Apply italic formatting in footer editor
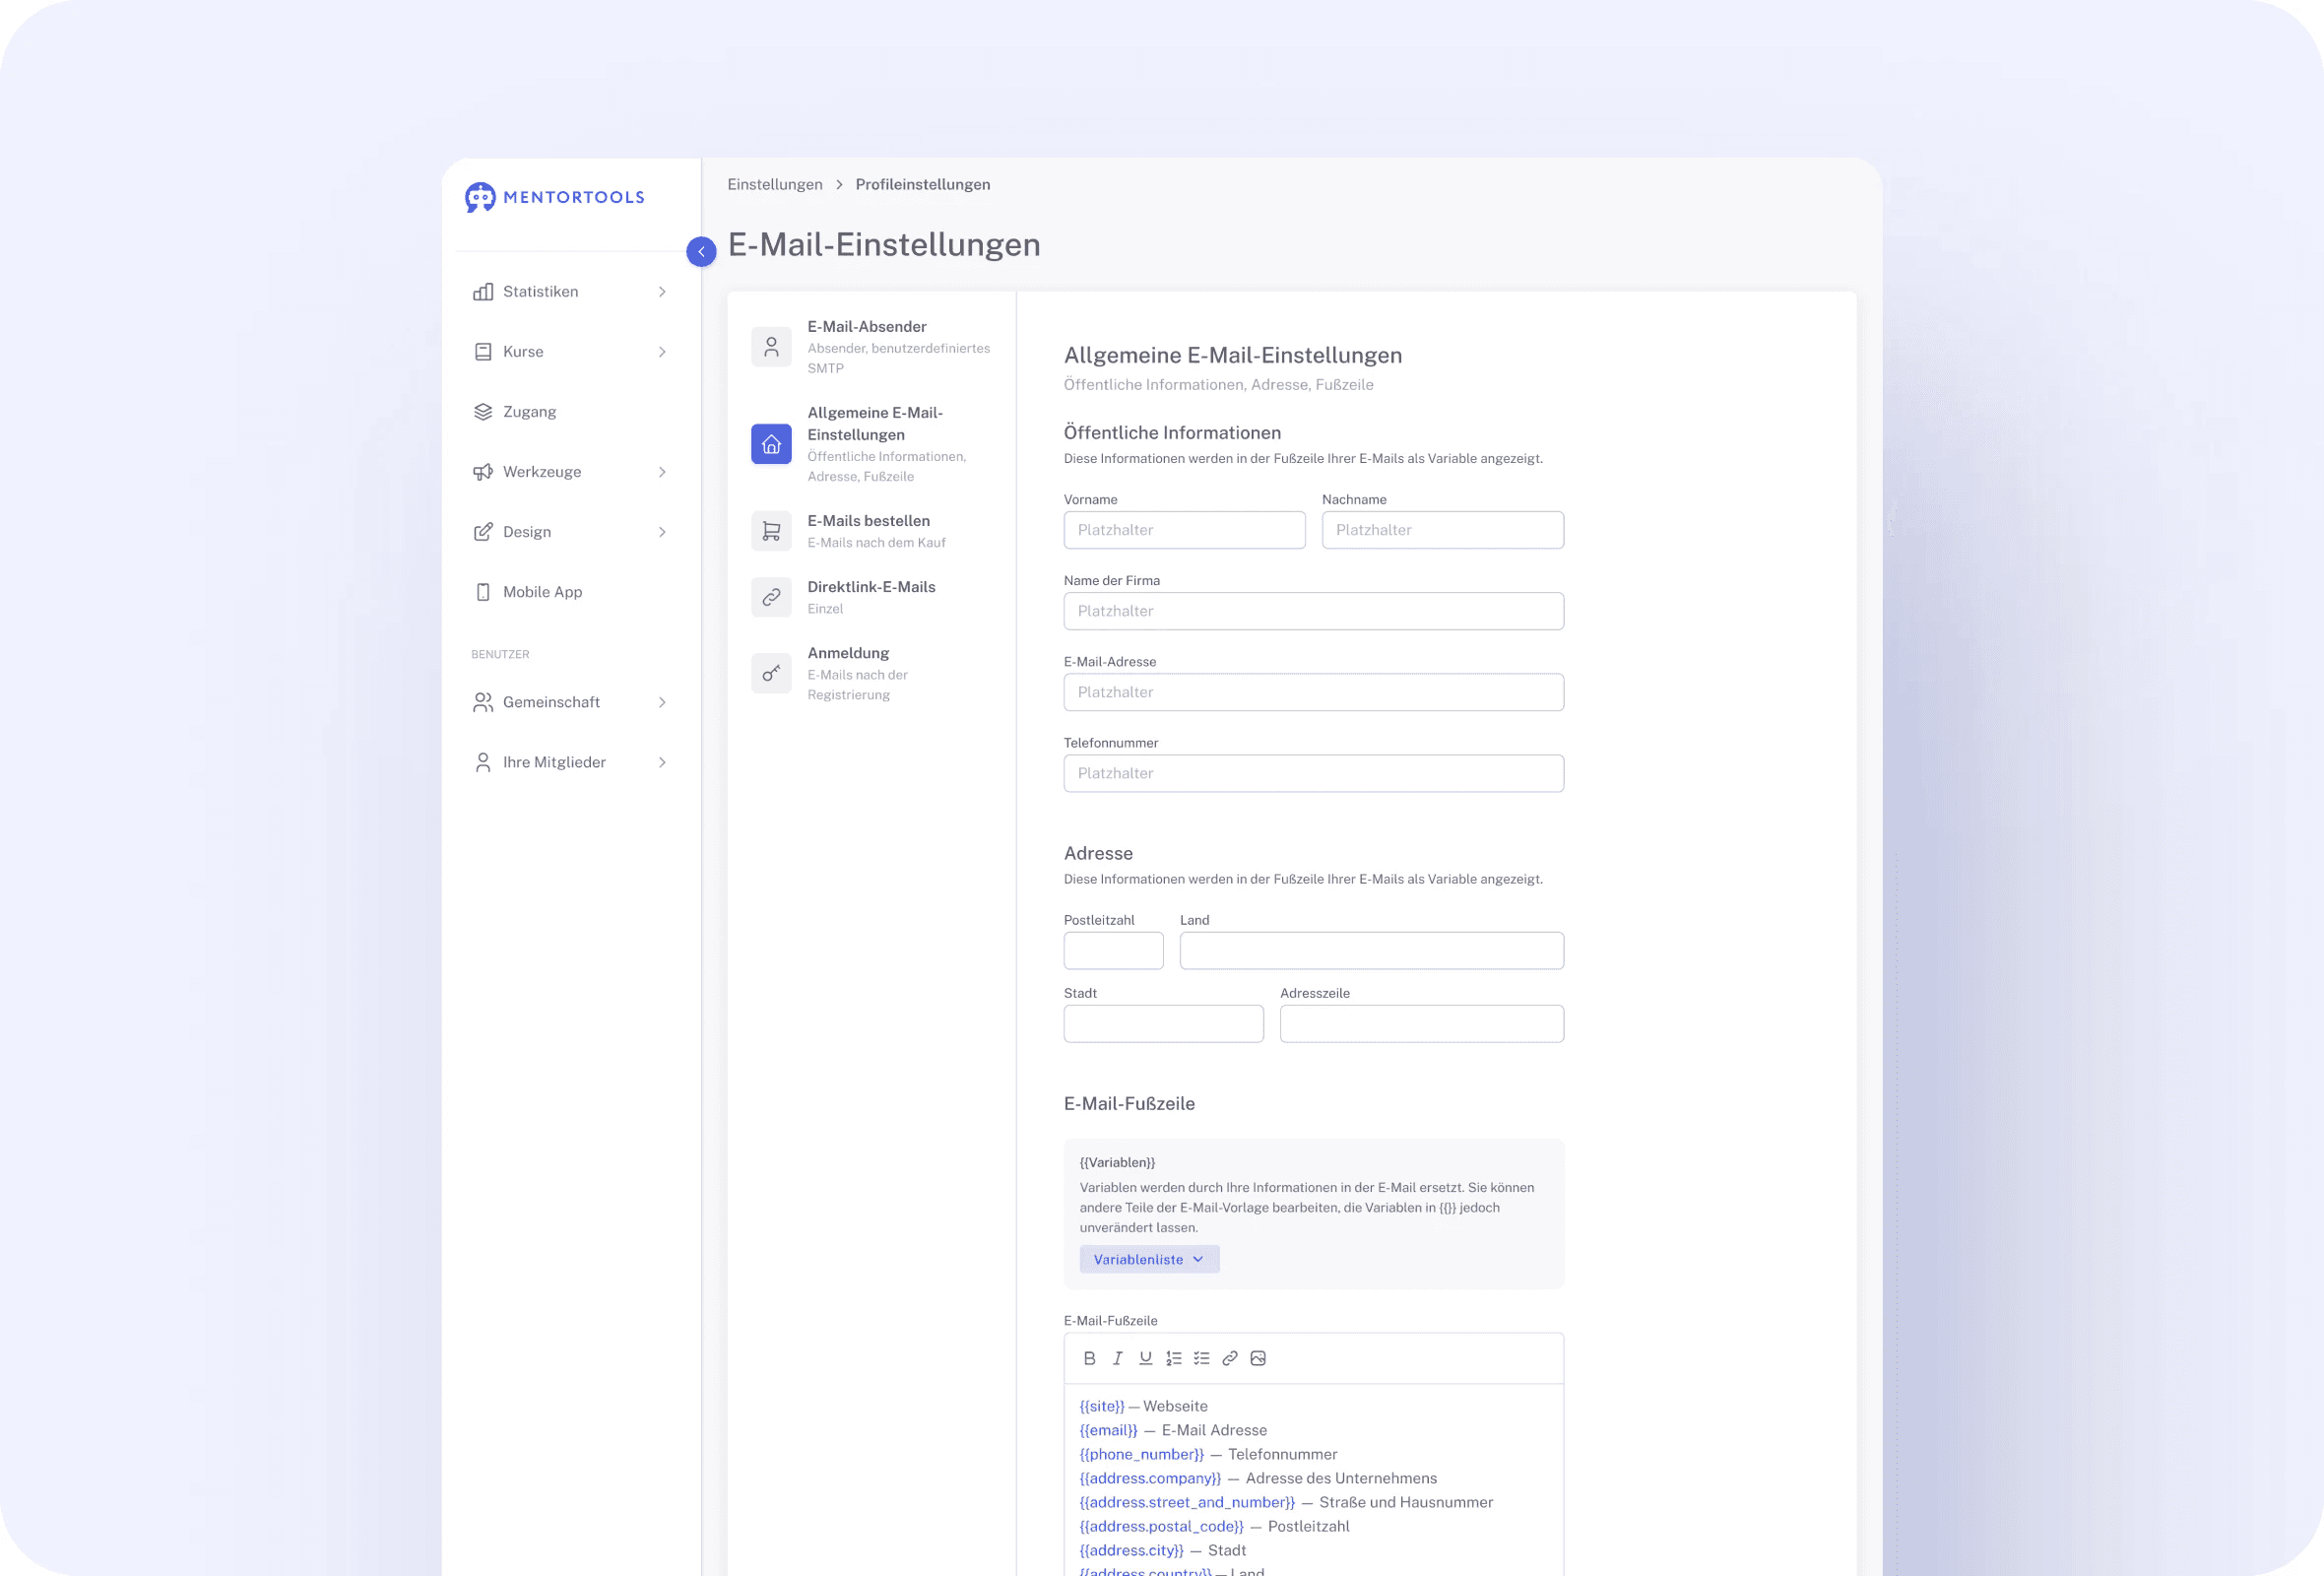The image size is (2324, 1576). point(1117,1358)
